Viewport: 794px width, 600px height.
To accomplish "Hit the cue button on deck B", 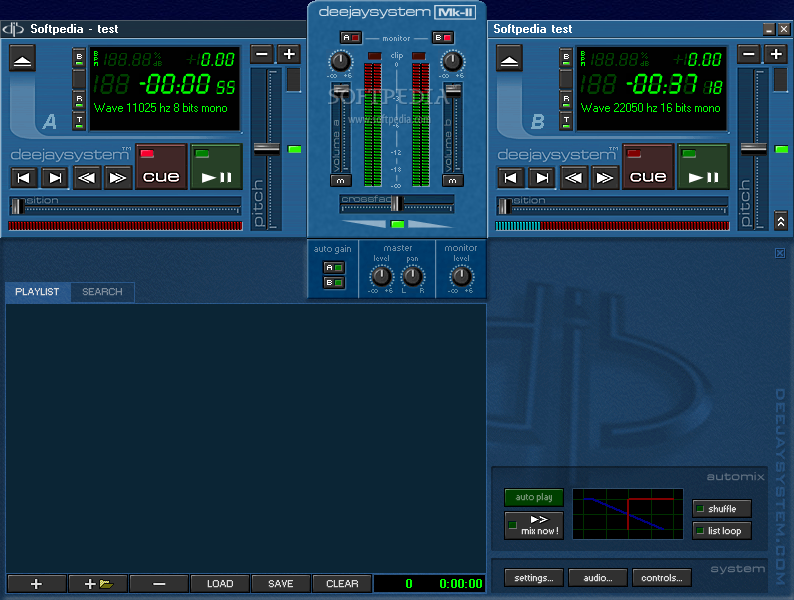I will pos(648,167).
